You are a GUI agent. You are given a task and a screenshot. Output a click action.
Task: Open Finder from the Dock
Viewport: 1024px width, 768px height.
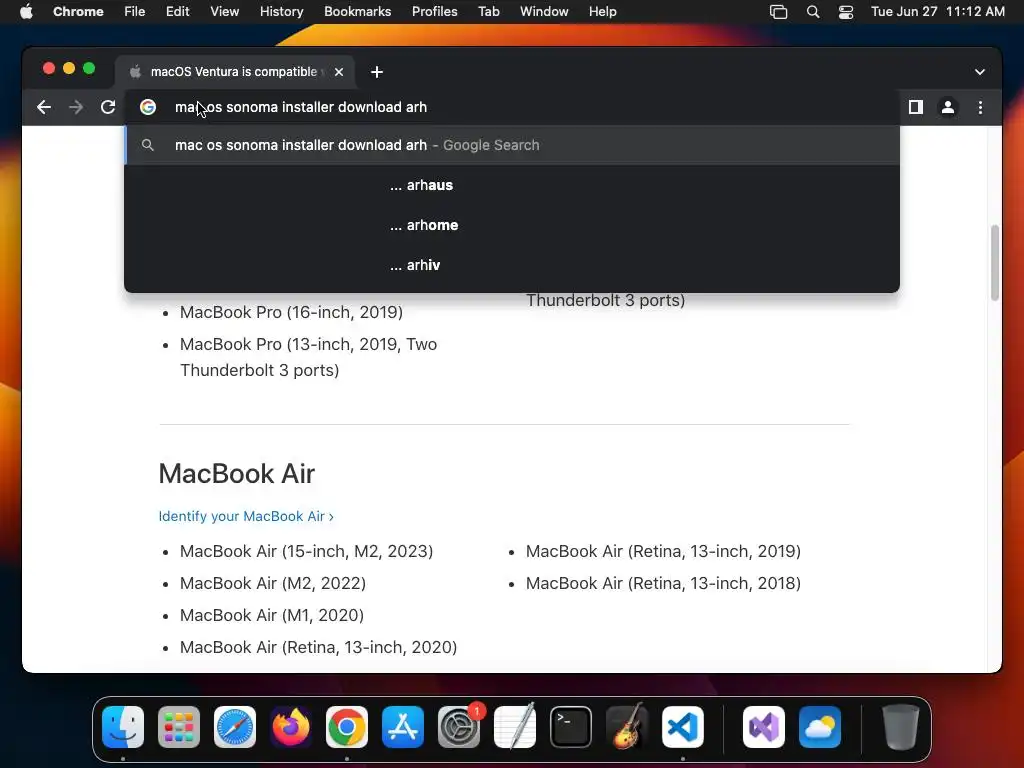tap(123, 727)
